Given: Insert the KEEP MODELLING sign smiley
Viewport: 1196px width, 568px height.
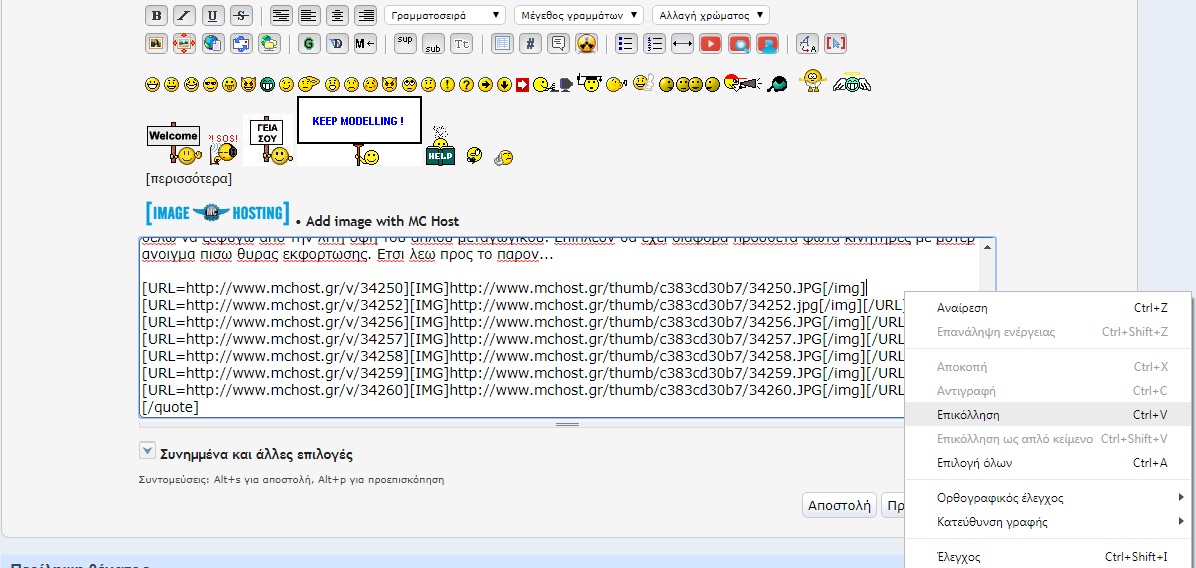Looking at the screenshot, I should tap(359, 130).
